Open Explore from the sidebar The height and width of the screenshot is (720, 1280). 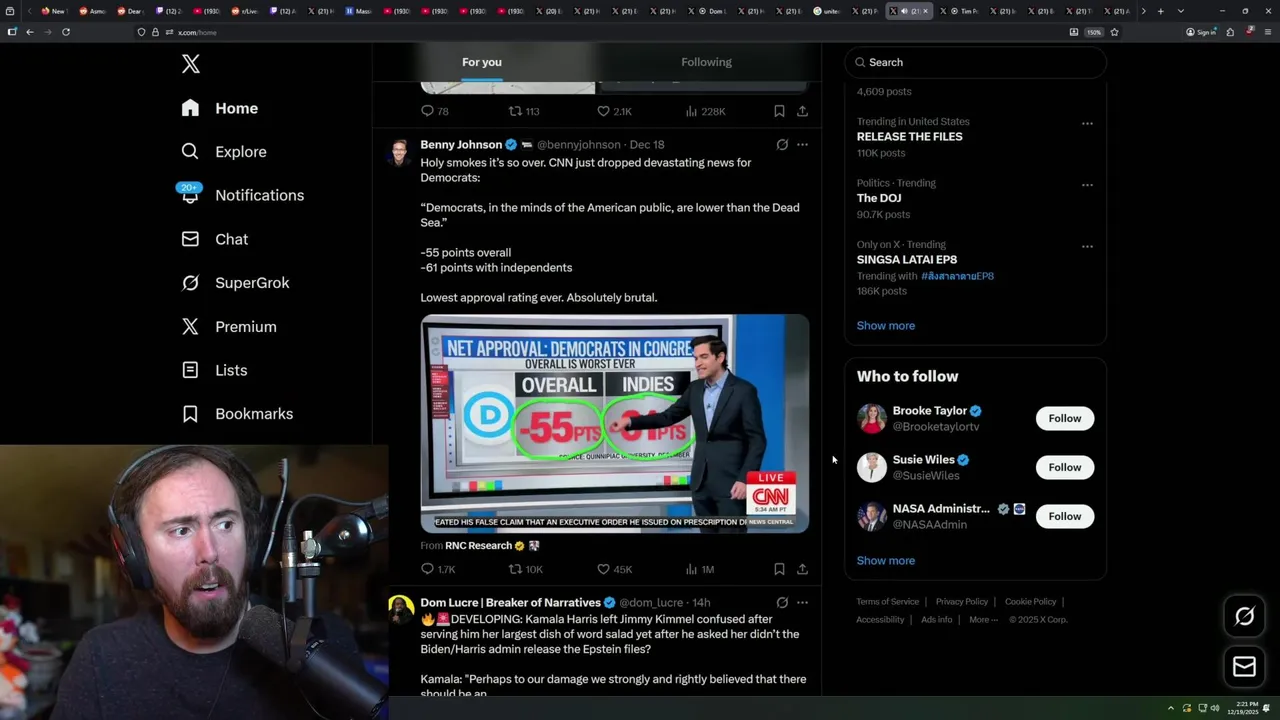click(x=224, y=152)
